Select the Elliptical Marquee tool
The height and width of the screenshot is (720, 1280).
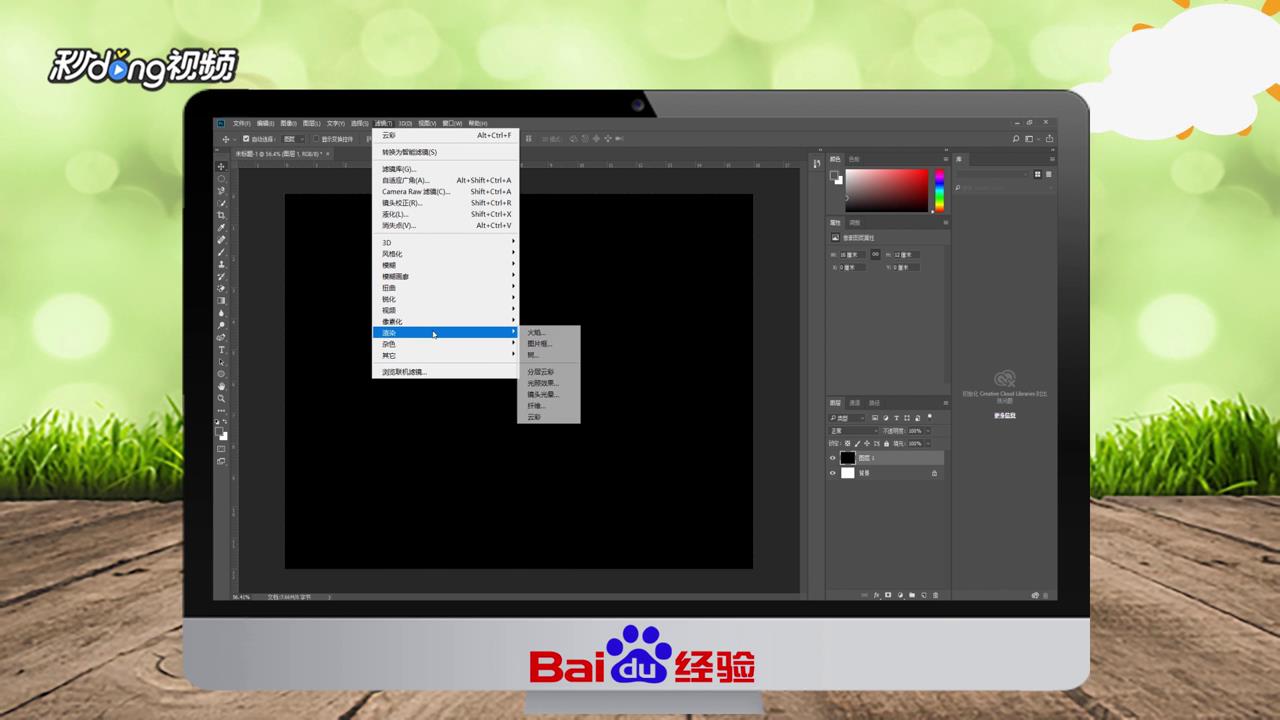pyautogui.click(x=221, y=177)
